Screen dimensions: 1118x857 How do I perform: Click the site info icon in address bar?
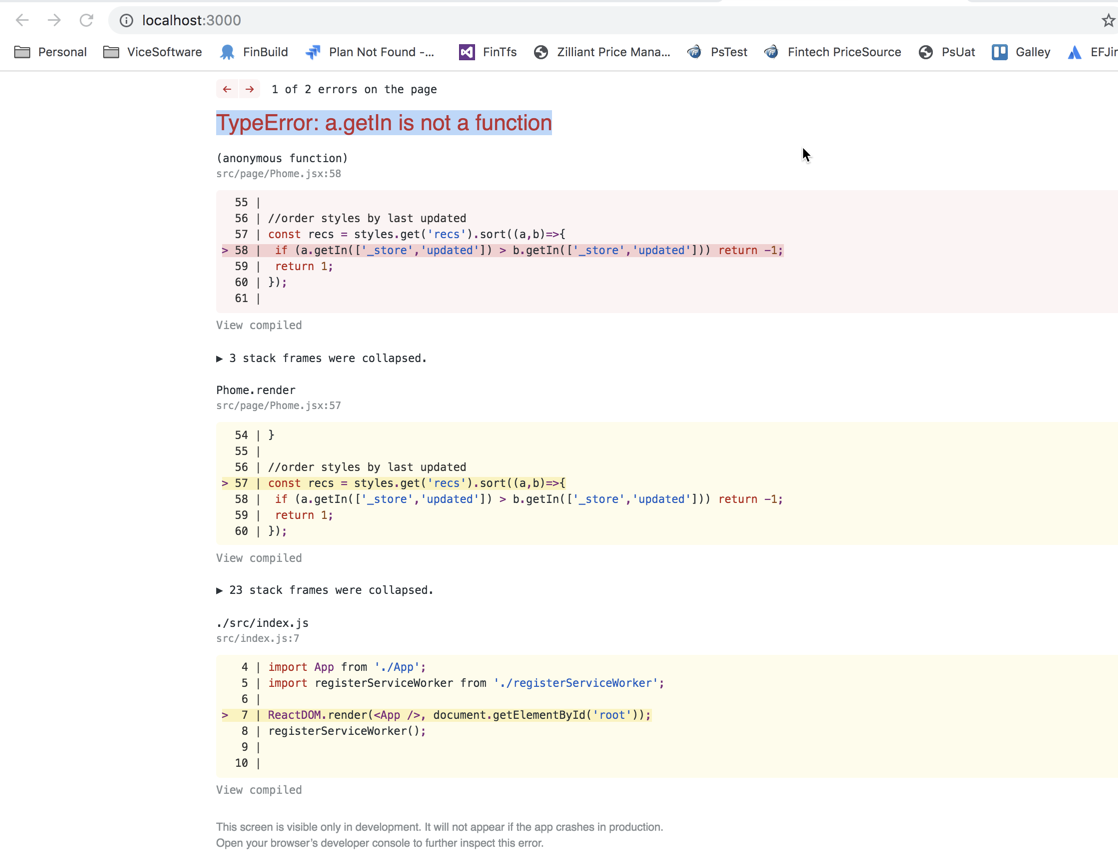126,21
